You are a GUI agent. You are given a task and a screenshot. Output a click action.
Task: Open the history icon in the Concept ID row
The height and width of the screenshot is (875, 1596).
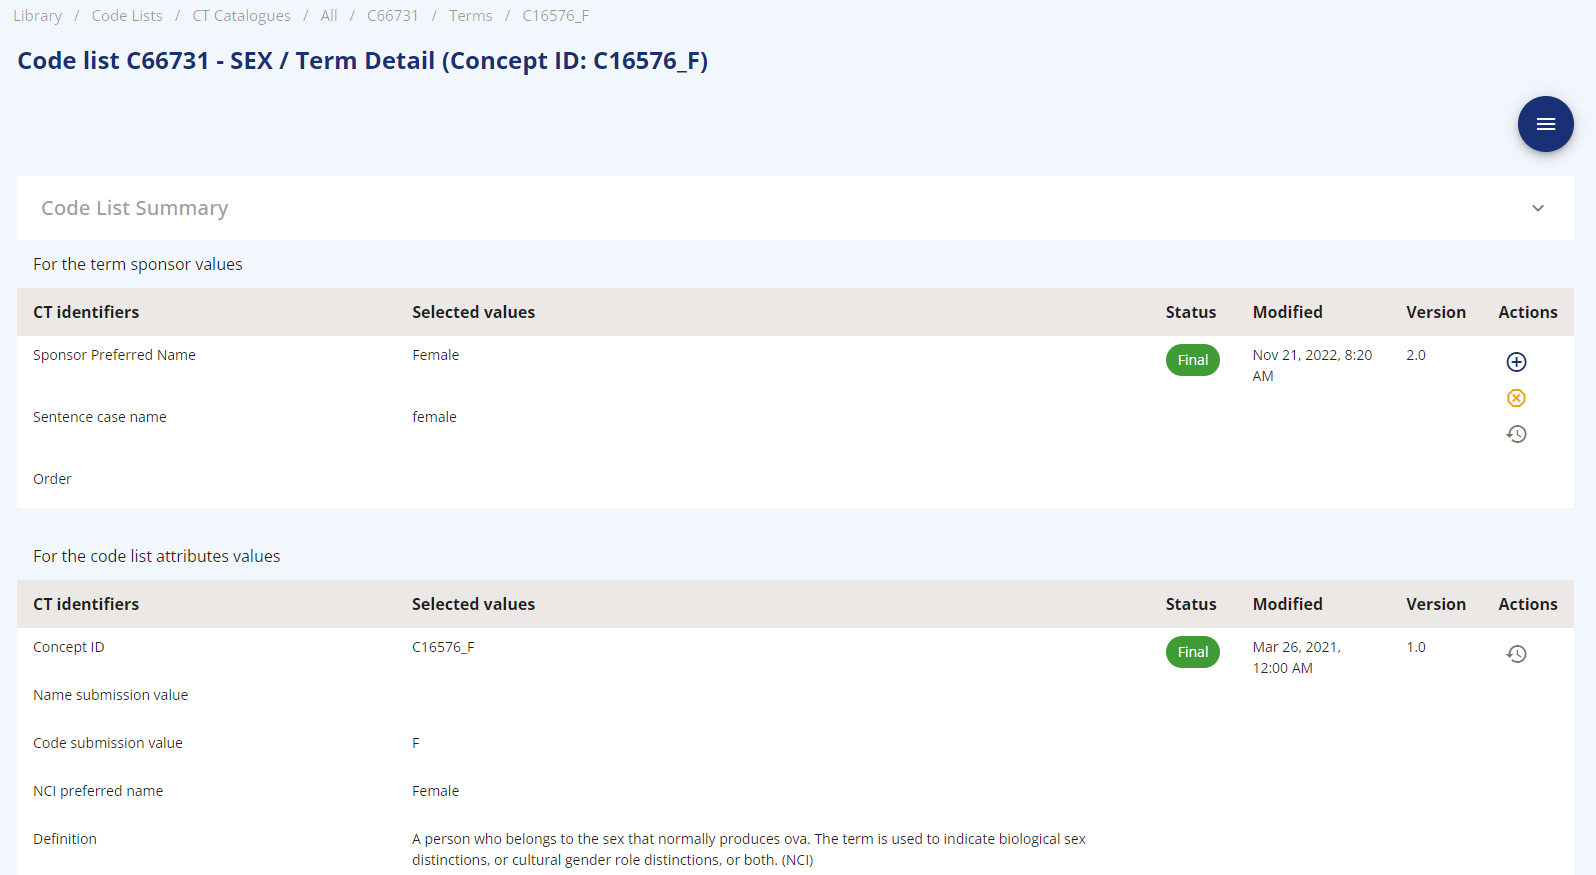tap(1516, 654)
